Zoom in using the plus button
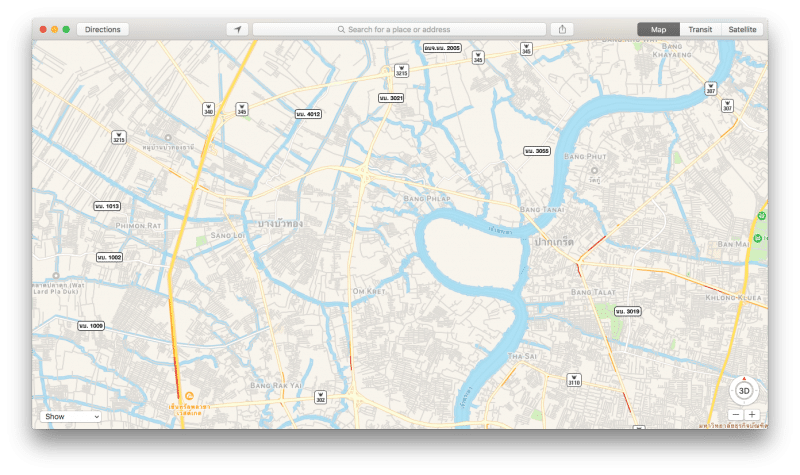This screenshot has width=800, height=475. 752,414
